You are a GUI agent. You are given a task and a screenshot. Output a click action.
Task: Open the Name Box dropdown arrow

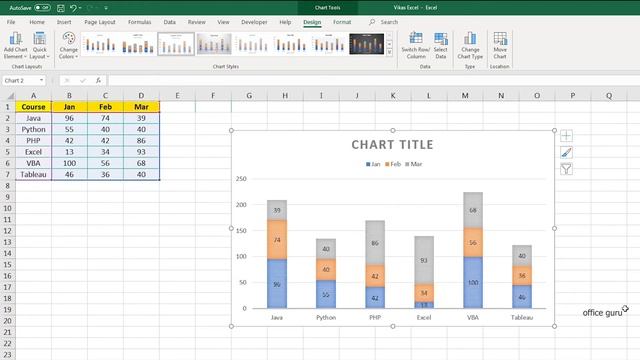[41, 80]
